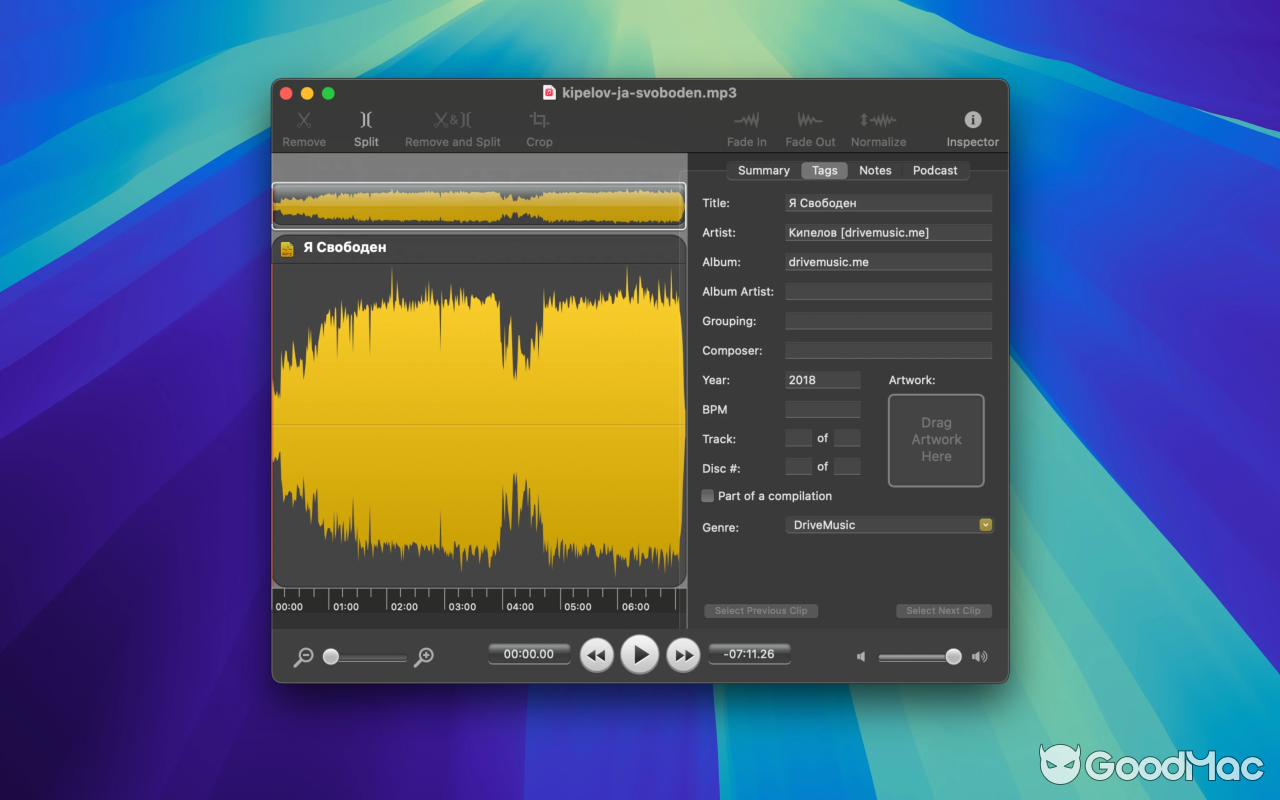Viewport: 1280px width, 800px height.
Task: Click the zoom-in magnifier icon
Action: pos(423,656)
